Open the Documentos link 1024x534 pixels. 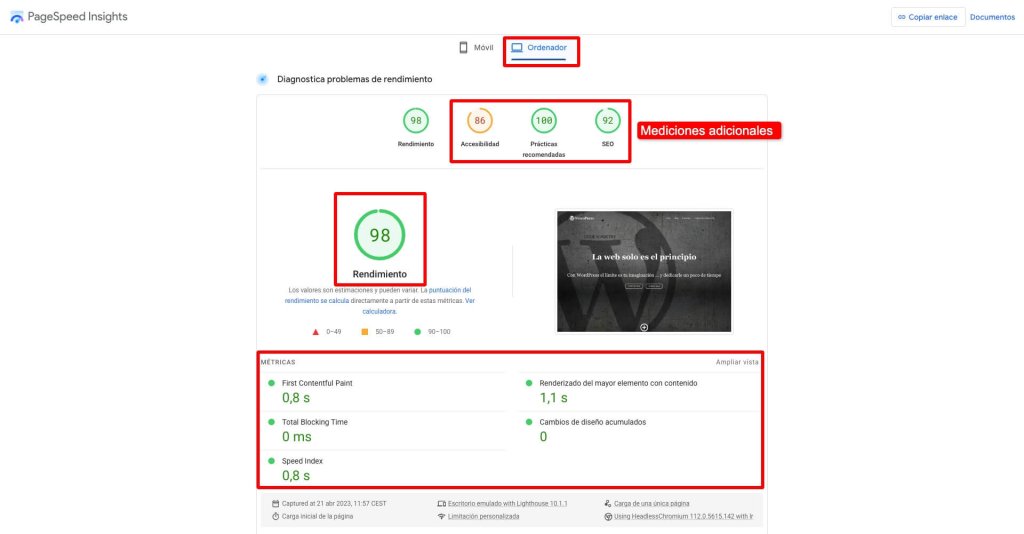tap(992, 17)
